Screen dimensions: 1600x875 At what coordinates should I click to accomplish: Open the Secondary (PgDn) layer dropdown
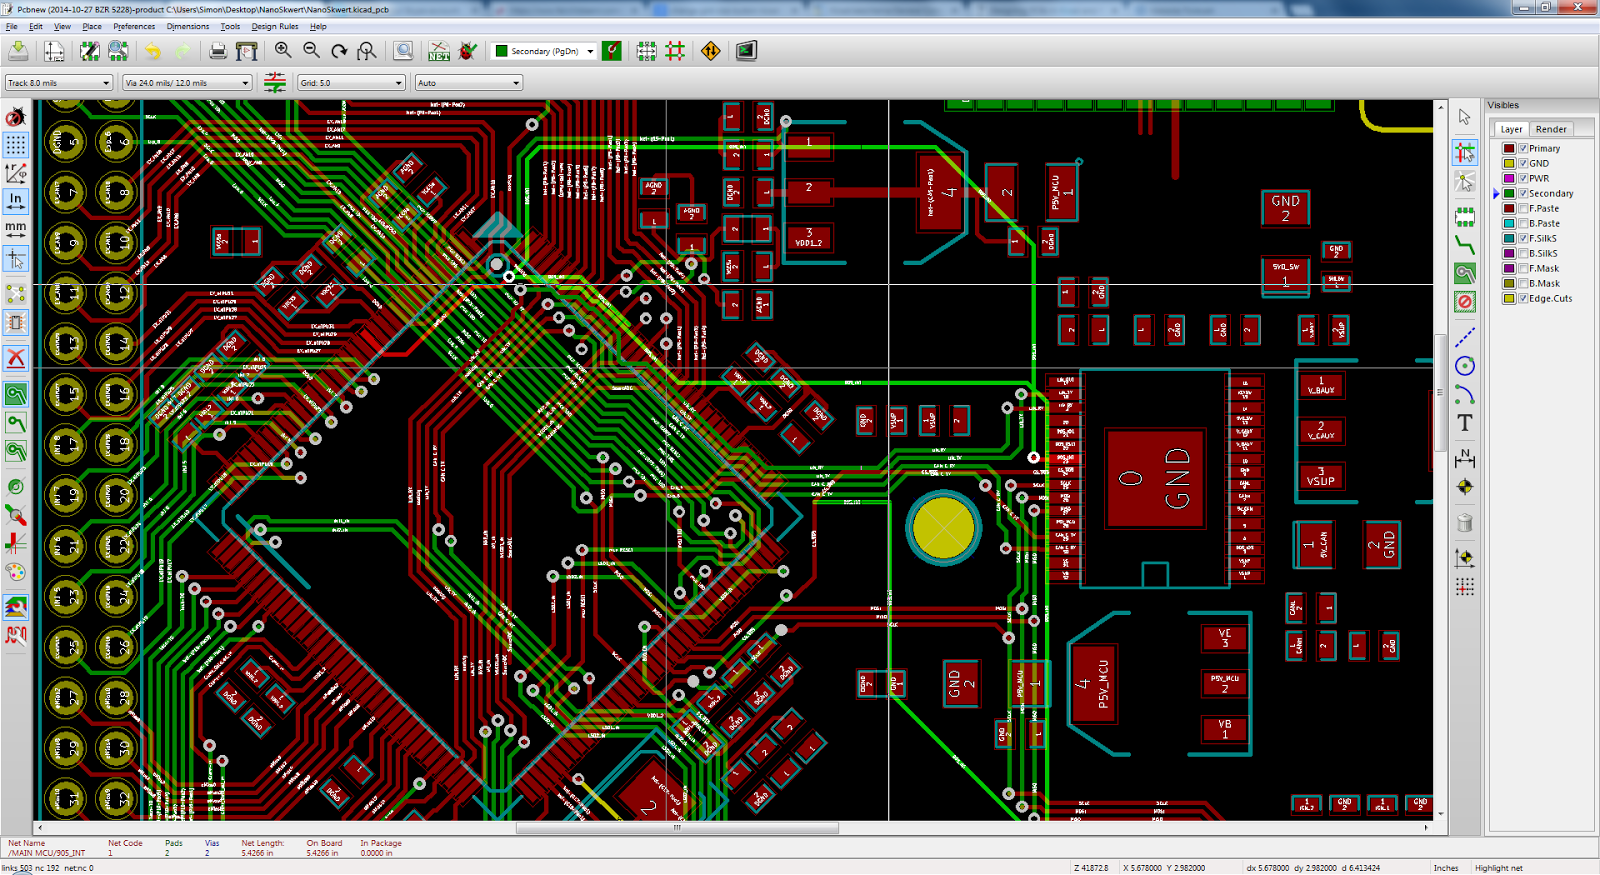click(544, 51)
